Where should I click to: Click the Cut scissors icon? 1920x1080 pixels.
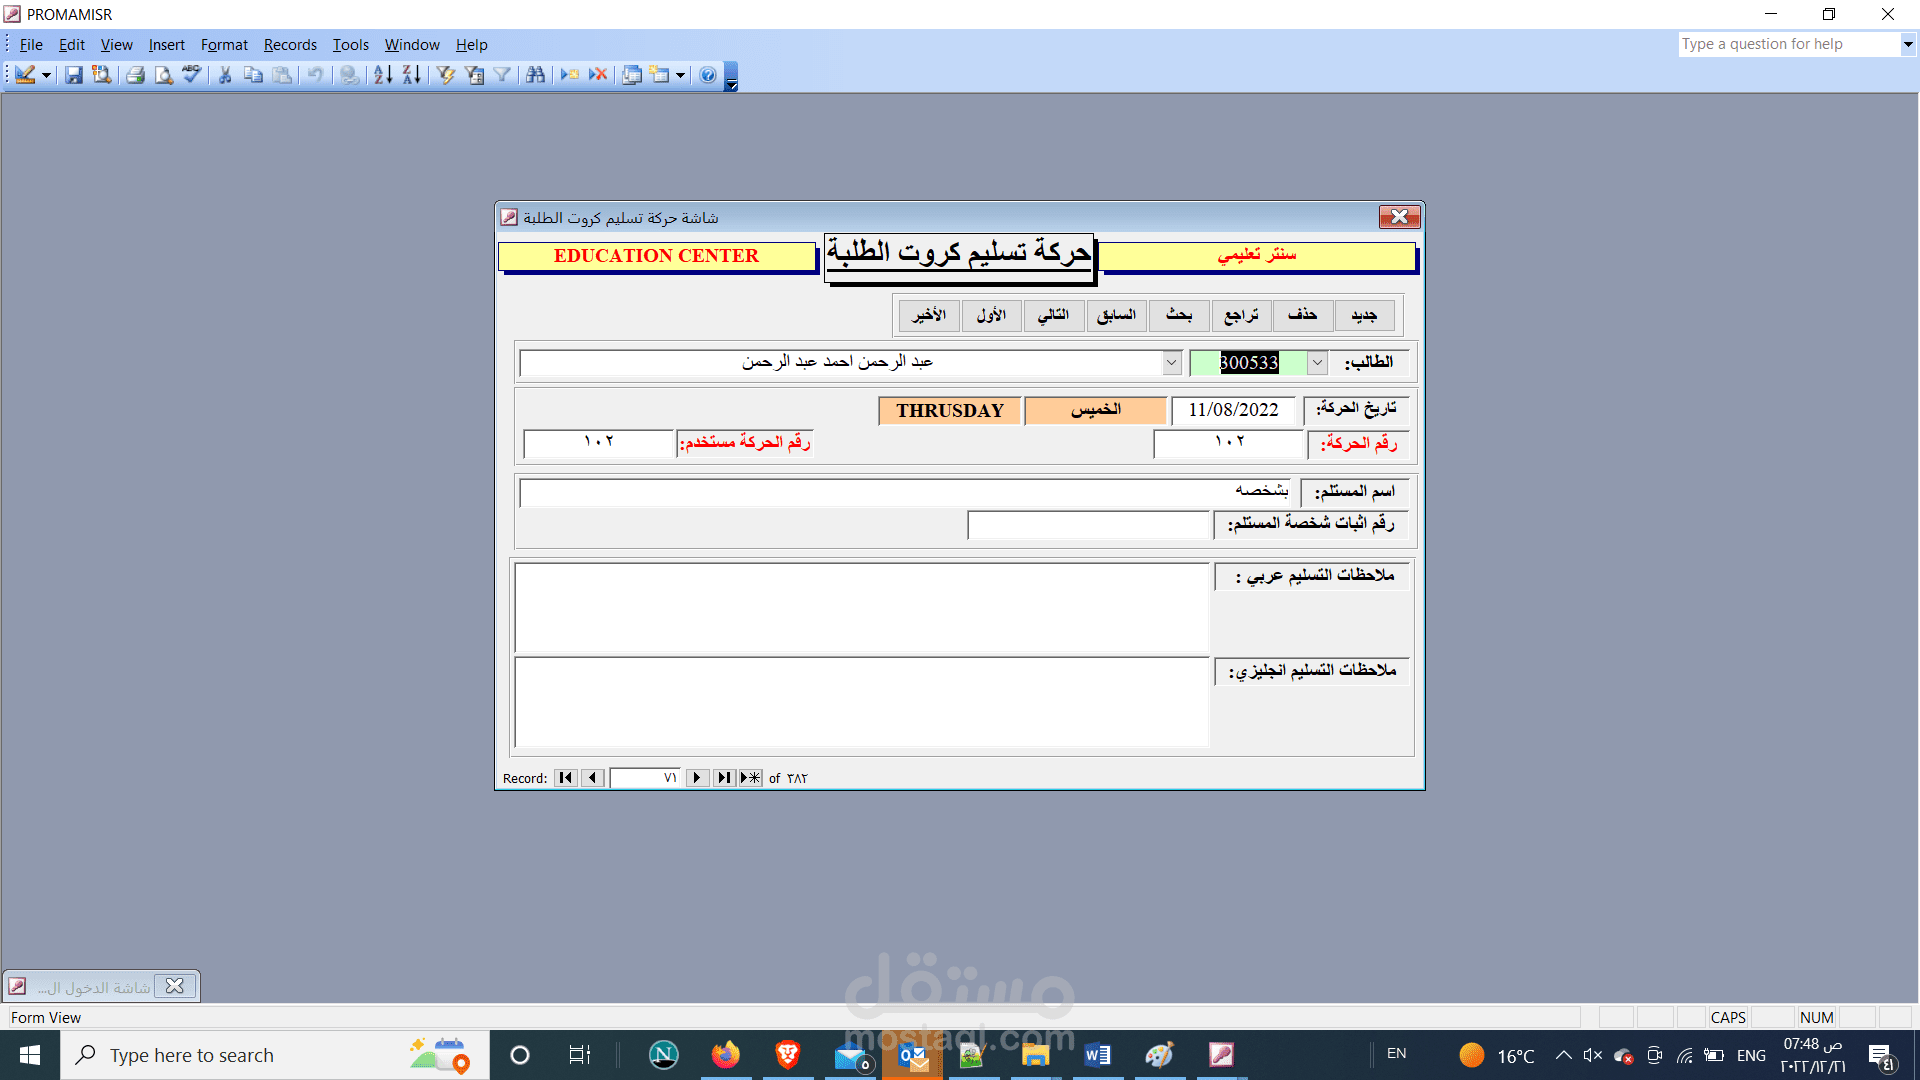(x=225, y=75)
